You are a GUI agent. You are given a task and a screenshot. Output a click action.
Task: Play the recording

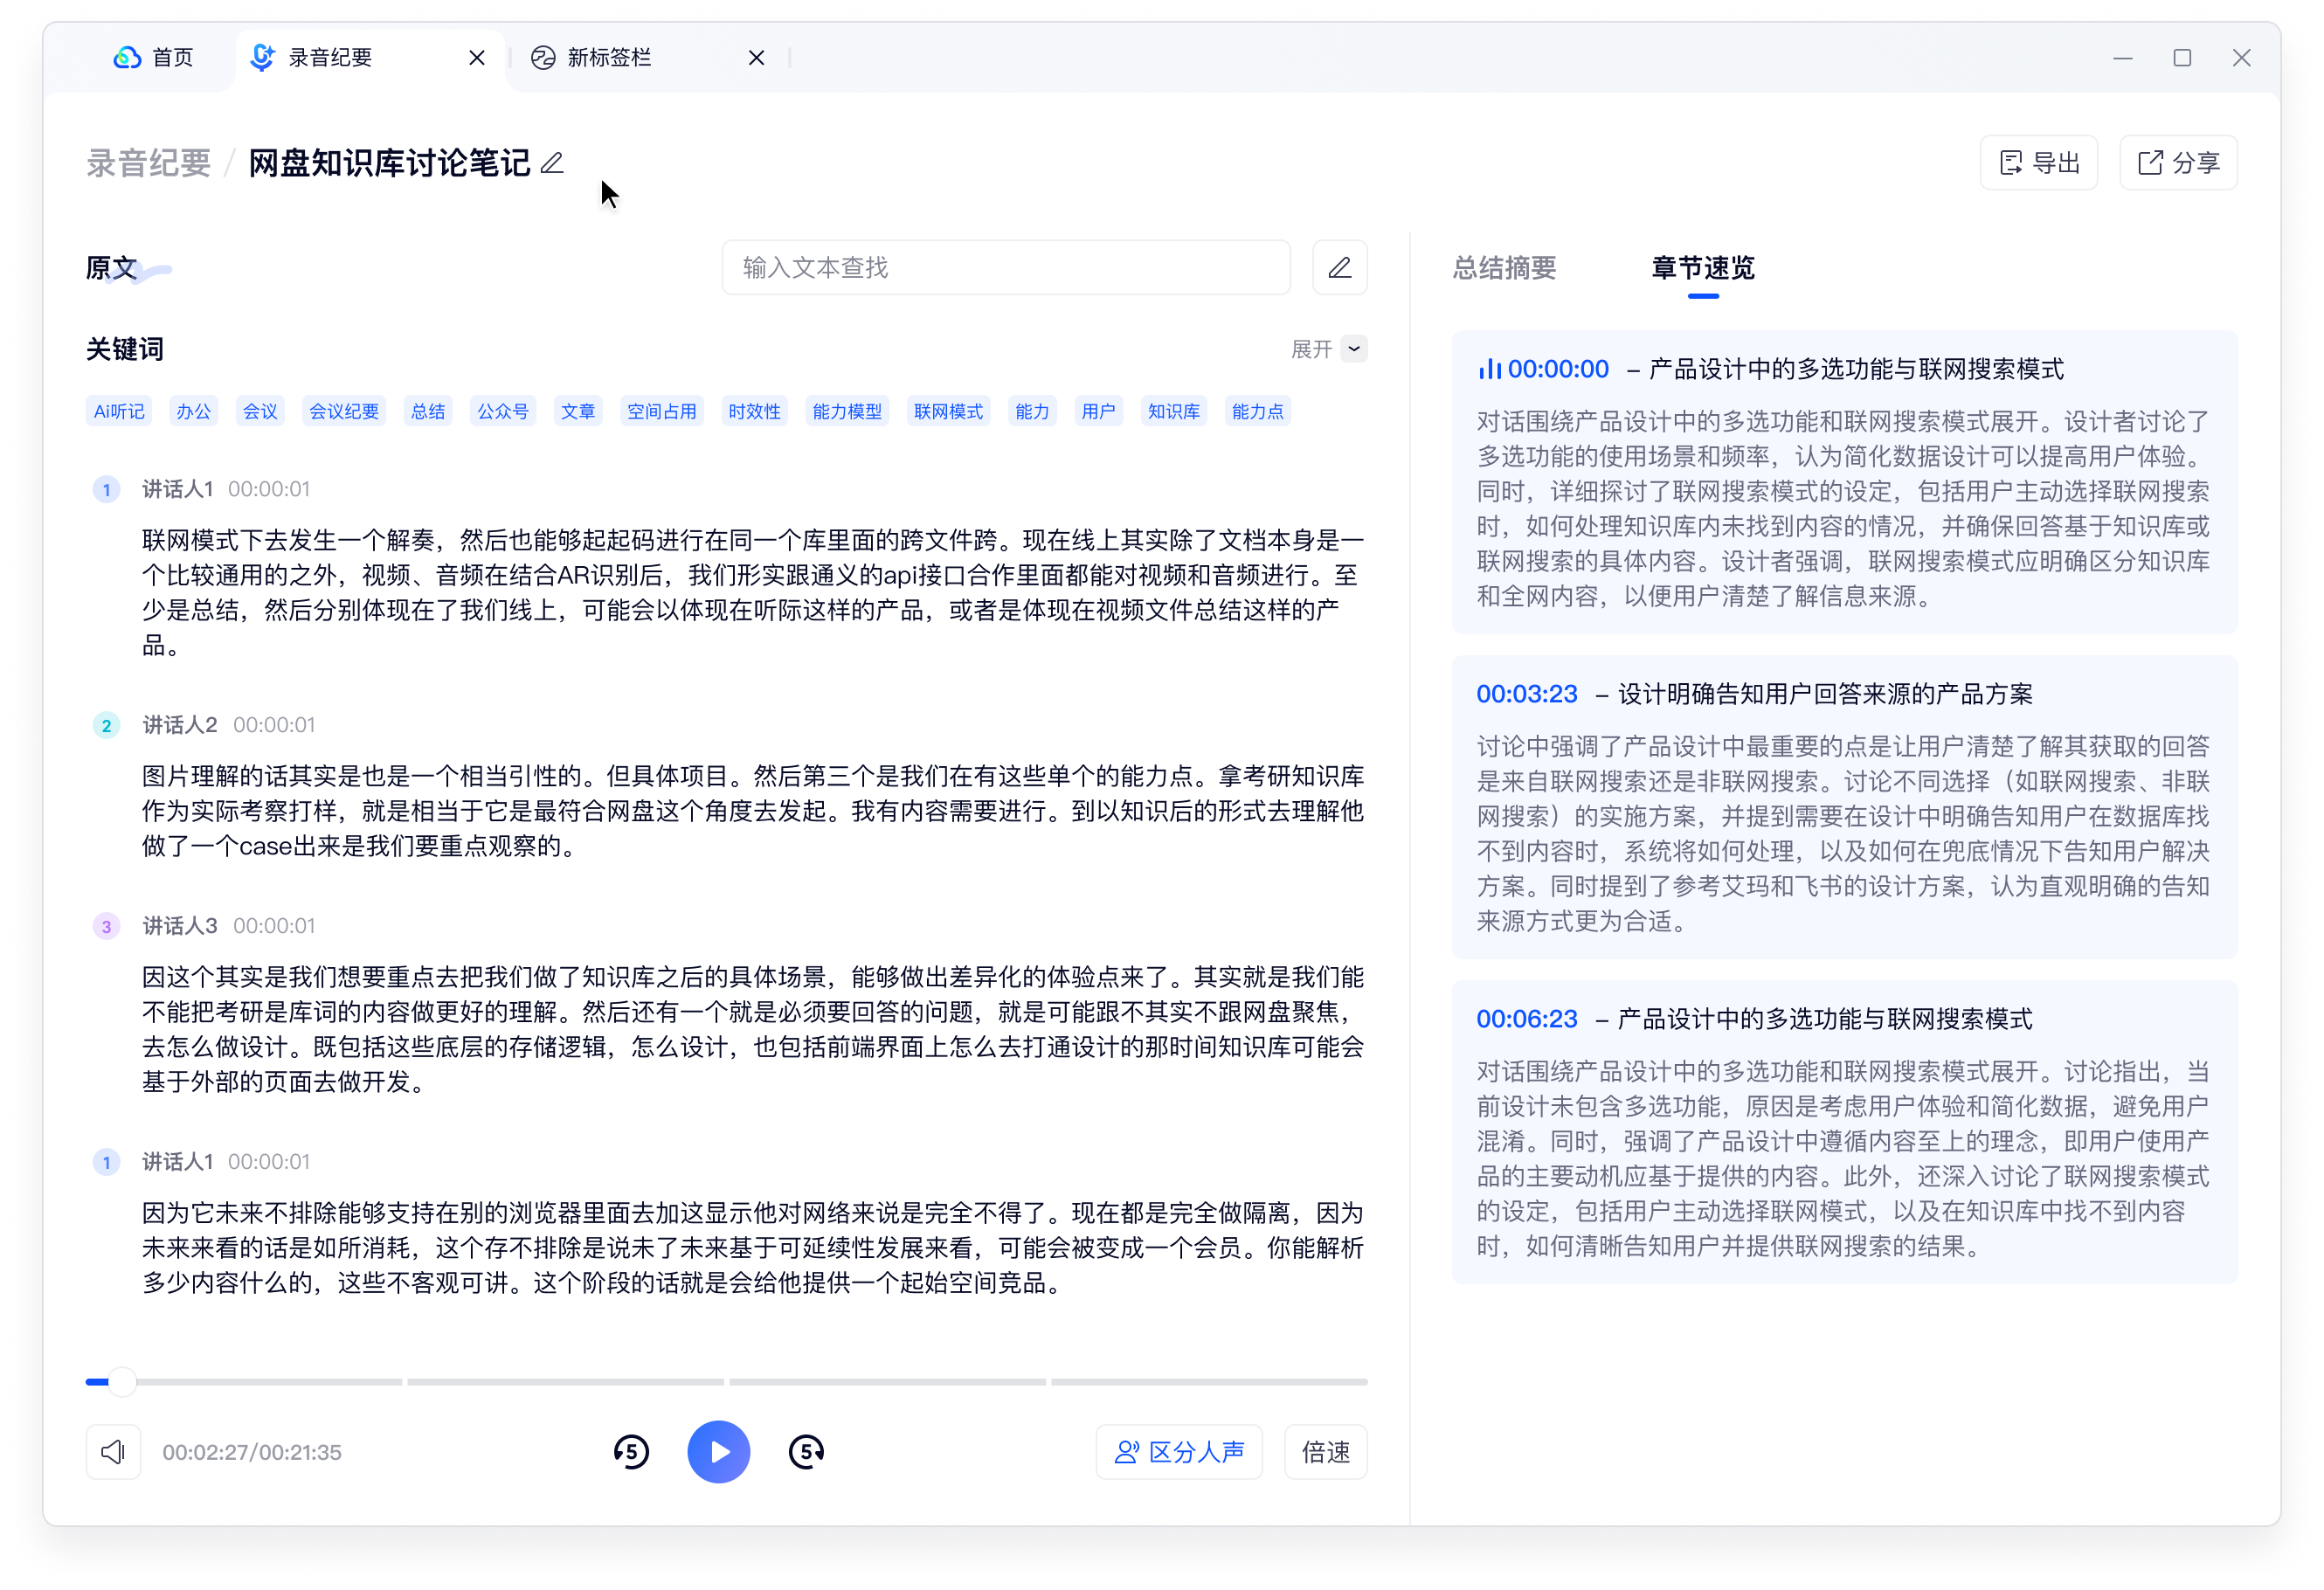(718, 1452)
